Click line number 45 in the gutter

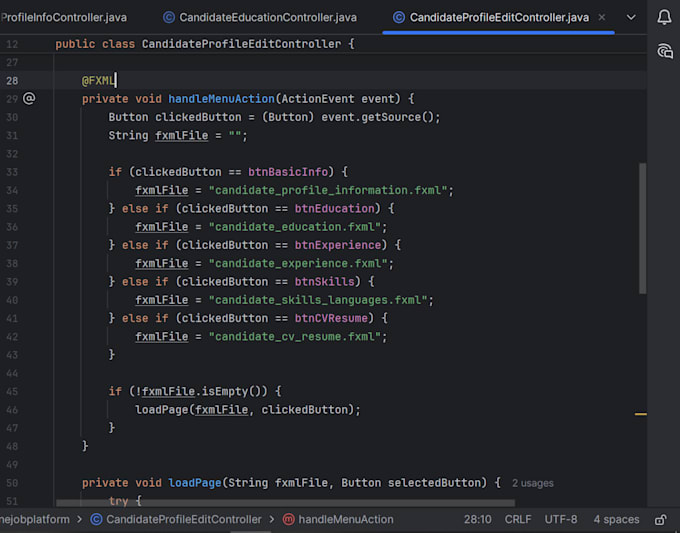click(12, 392)
